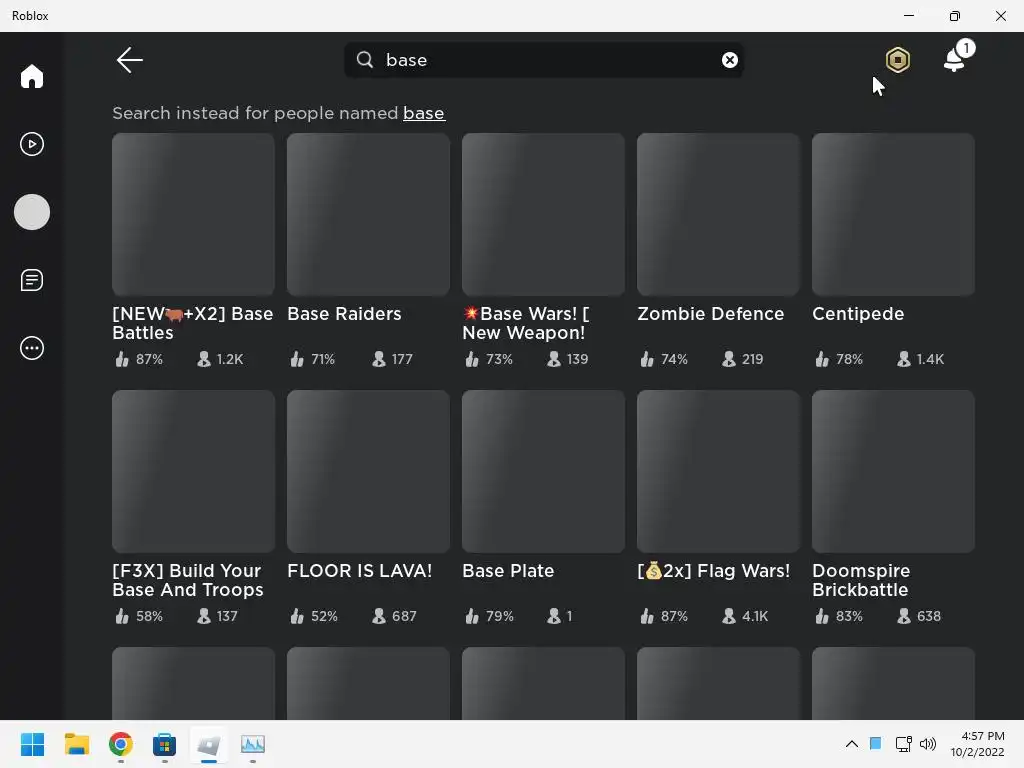1024x768 pixels.
Task: Open the Base Wars game thumbnail
Action: (x=543, y=214)
